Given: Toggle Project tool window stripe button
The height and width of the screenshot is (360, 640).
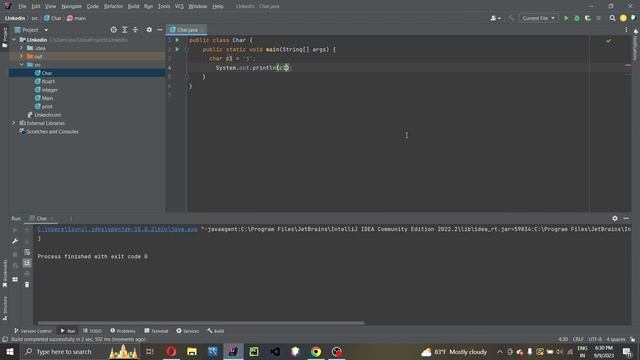Looking at the screenshot, I should [x=4, y=38].
